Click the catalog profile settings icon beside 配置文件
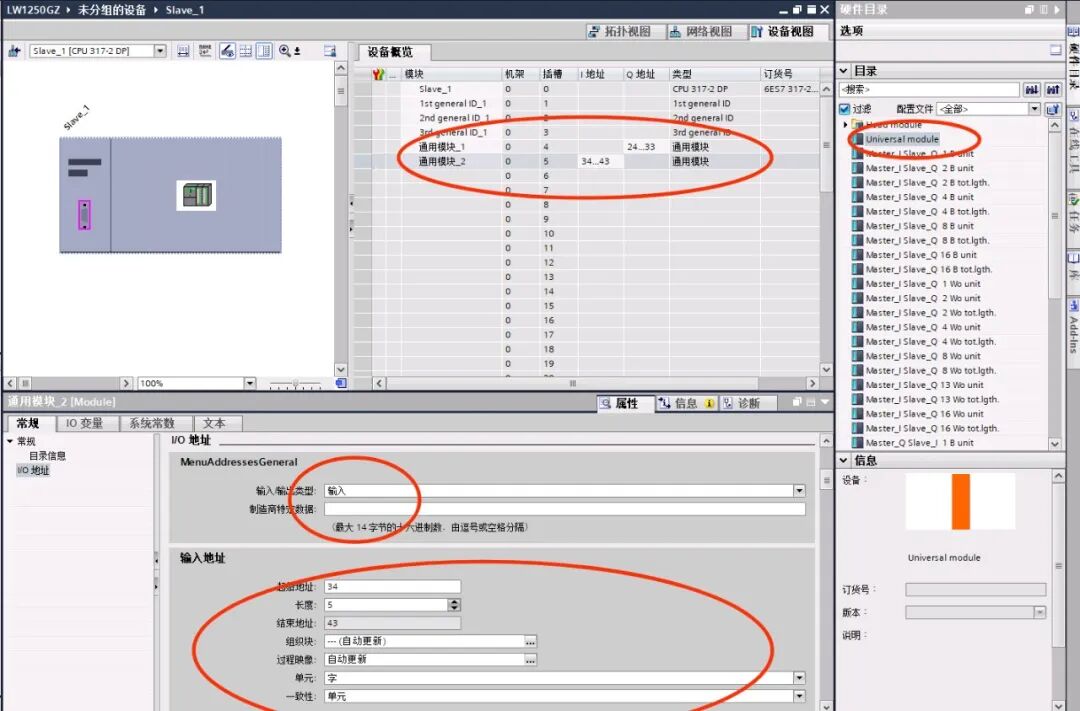Image resolution: width=1080 pixels, height=711 pixels. click(x=1052, y=109)
